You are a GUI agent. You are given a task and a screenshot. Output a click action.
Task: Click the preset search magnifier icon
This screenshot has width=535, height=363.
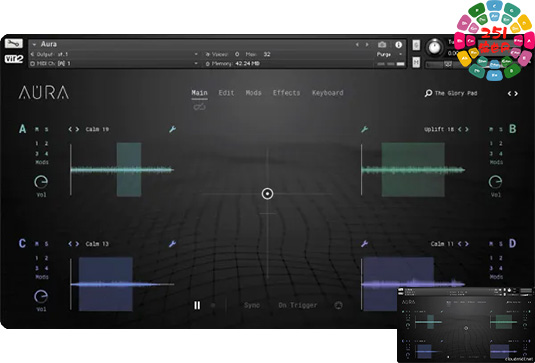point(428,93)
